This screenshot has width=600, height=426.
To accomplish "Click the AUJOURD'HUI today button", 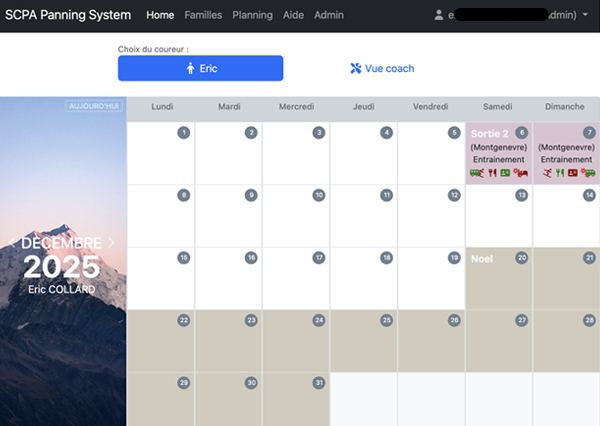I will pyautogui.click(x=94, y=105).
